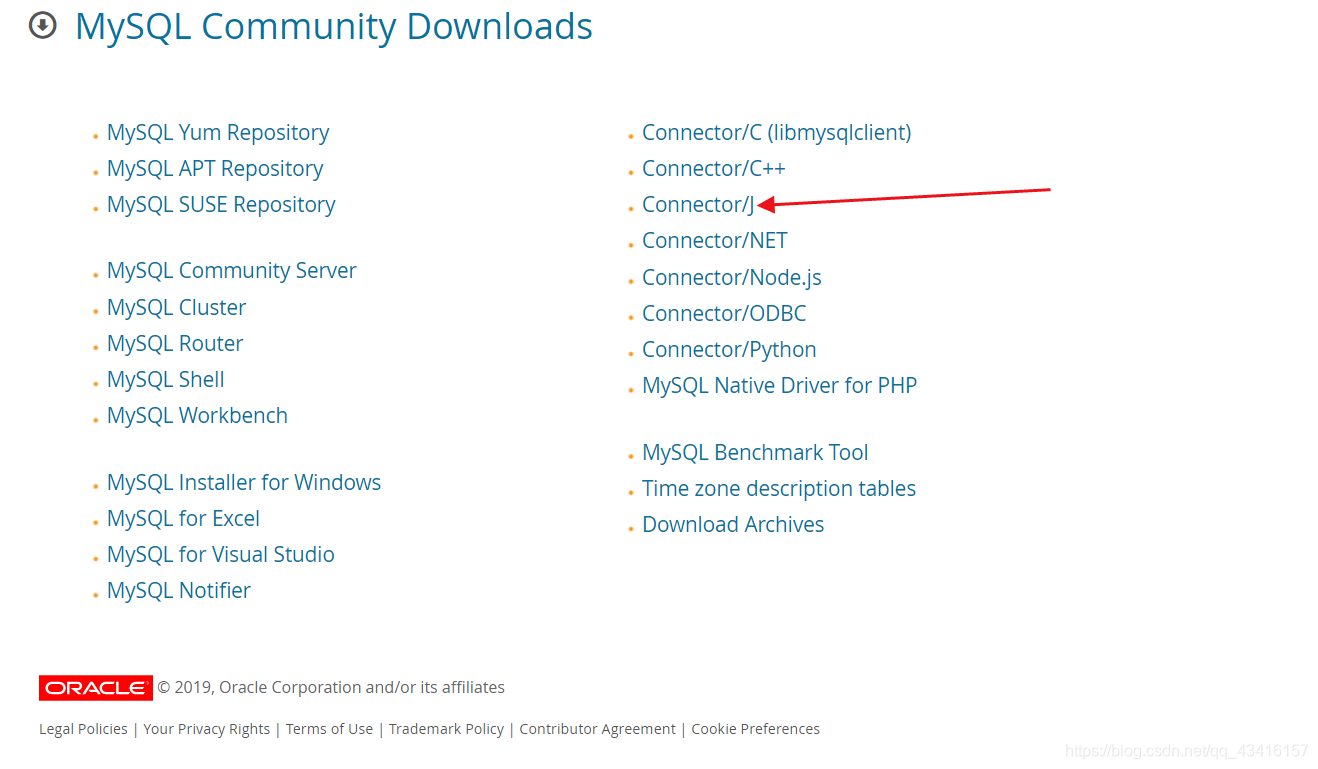Viewport: 1318px width, 769px height.
Task: Open Your Privacy Rights footer link
Action: [206, 729]
